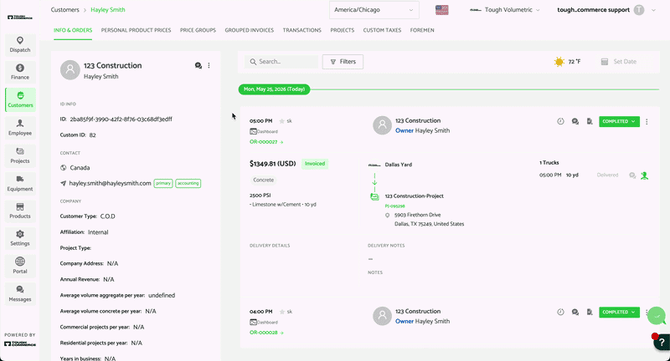Click the history clock icon on order OR-000028

[561, 312]
